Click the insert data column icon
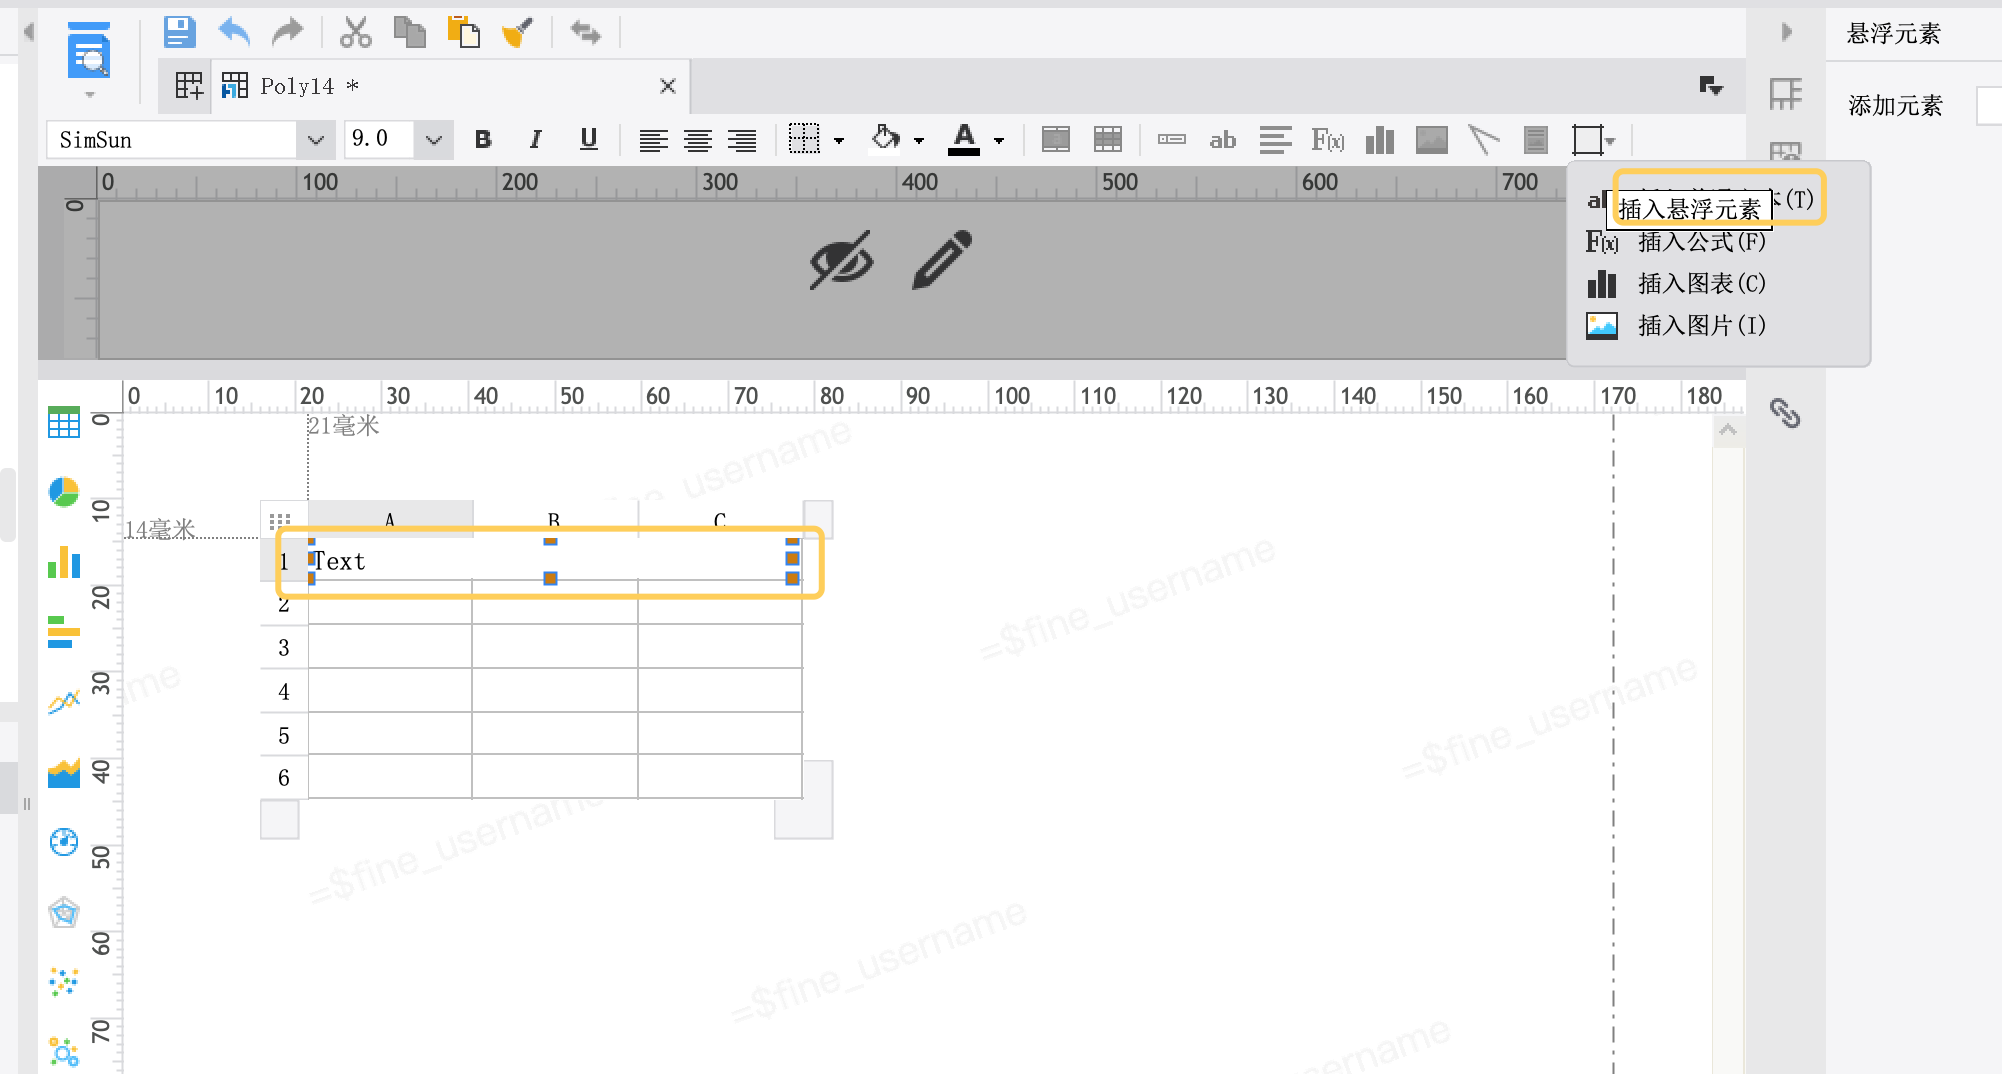Image resolution: width=2002 pixels, height=1074 pixels. pos(1172,139)
